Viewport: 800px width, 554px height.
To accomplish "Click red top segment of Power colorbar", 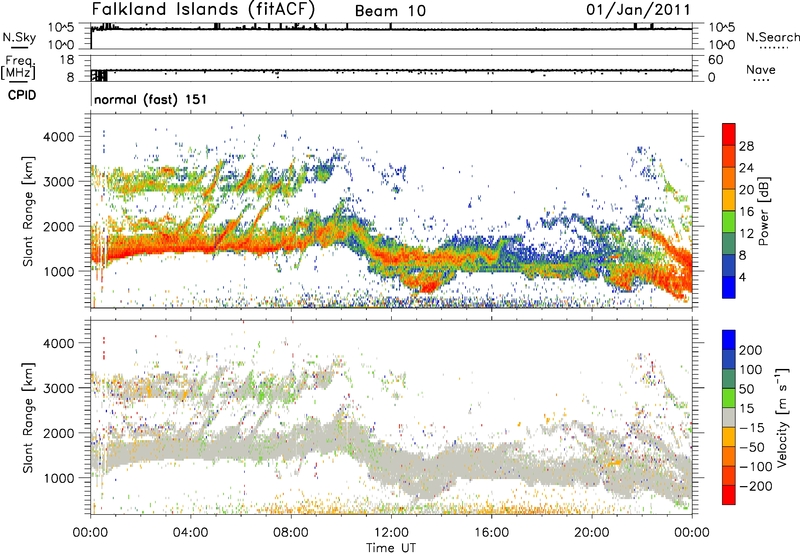I will [729, 134].
